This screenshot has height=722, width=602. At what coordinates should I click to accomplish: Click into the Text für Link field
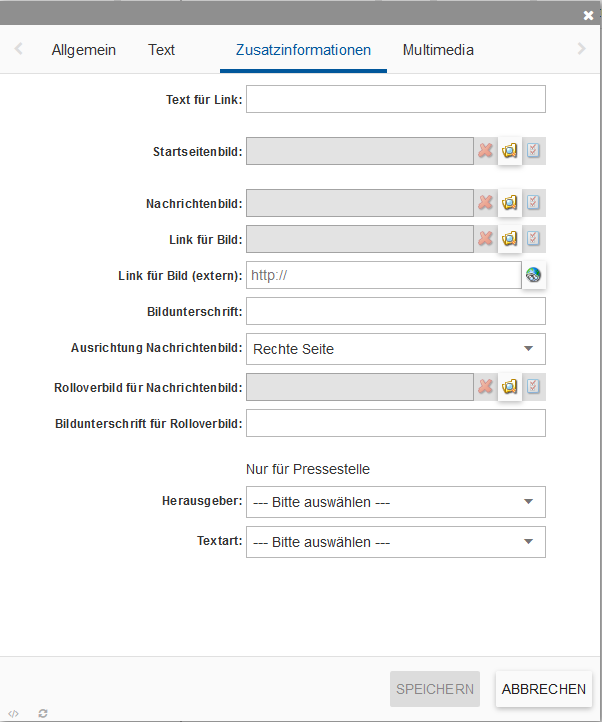[396, 99]
